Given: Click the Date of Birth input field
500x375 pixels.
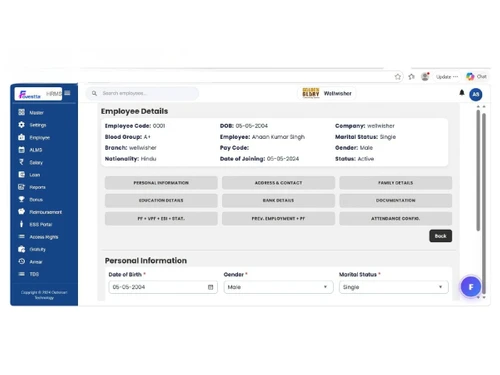Looking at the screenshot, I should pyautogui.click(x=163, y=287).
